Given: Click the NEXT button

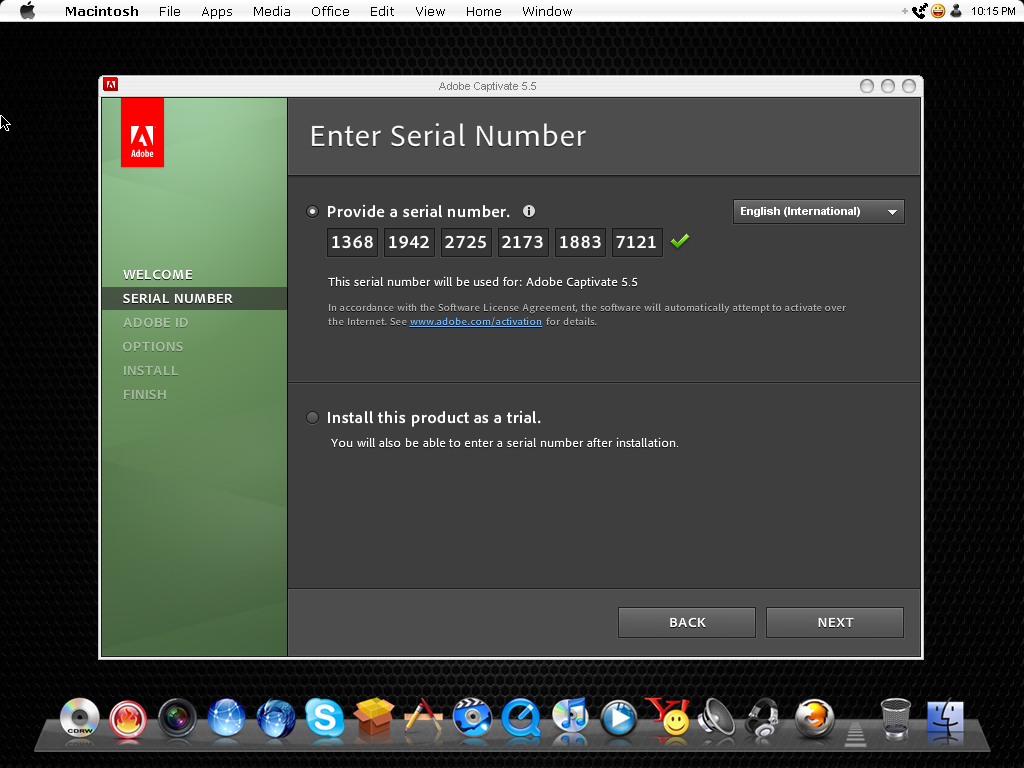Looking at the screenshot, I should click(x=835, y=622).
